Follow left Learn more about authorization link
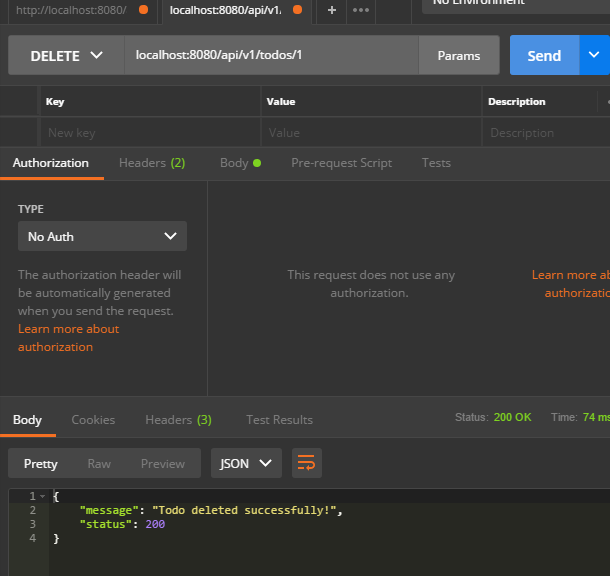The height and width of the screenshot is (576, 610). [68, 338]
